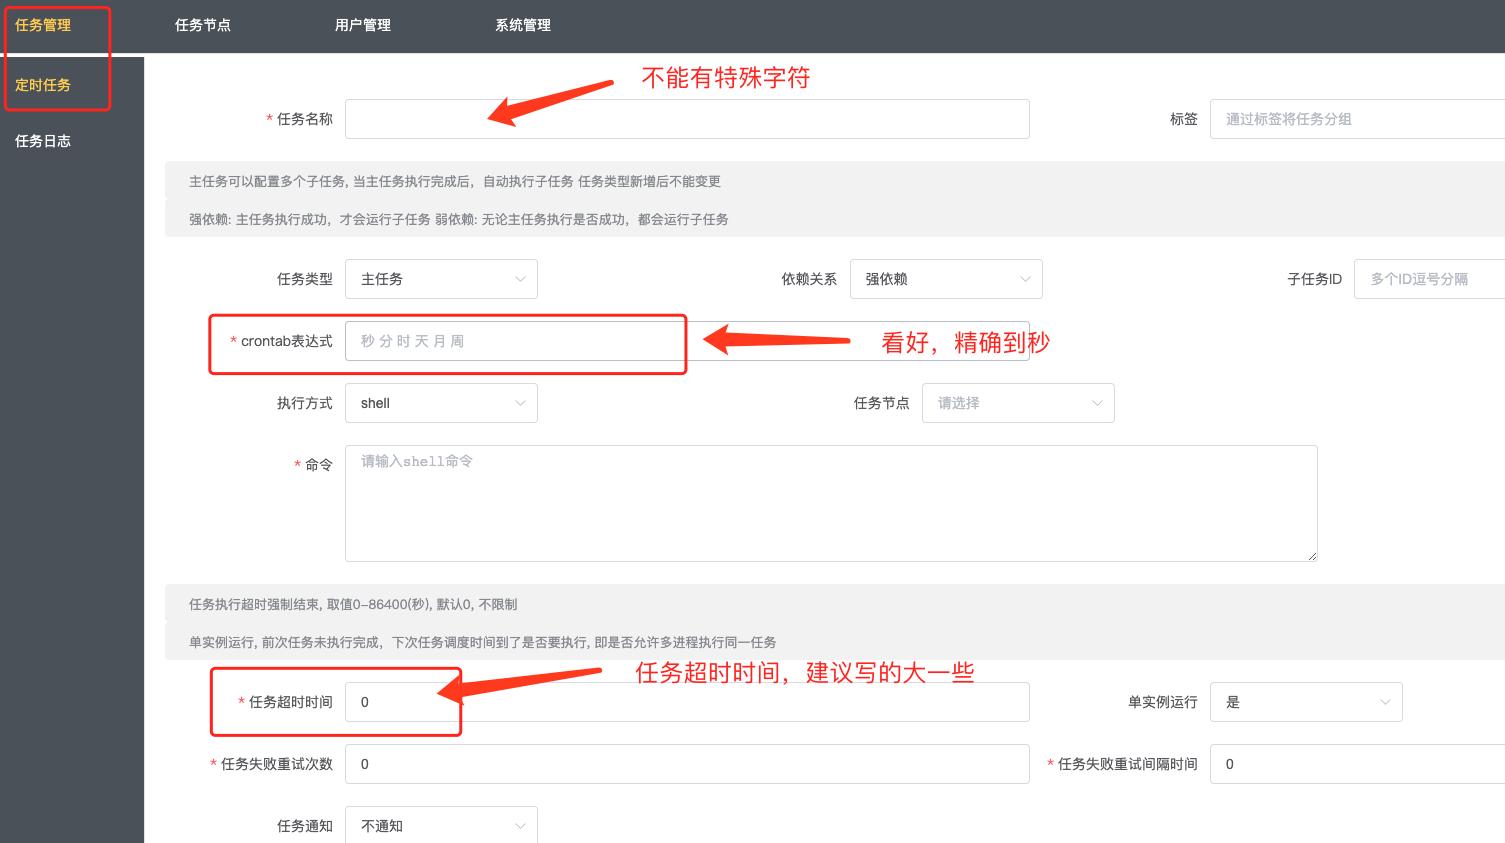Expand the 任务通知 dropdown showing 不通知
The image size is (1505, 843).
pos(441,825)
